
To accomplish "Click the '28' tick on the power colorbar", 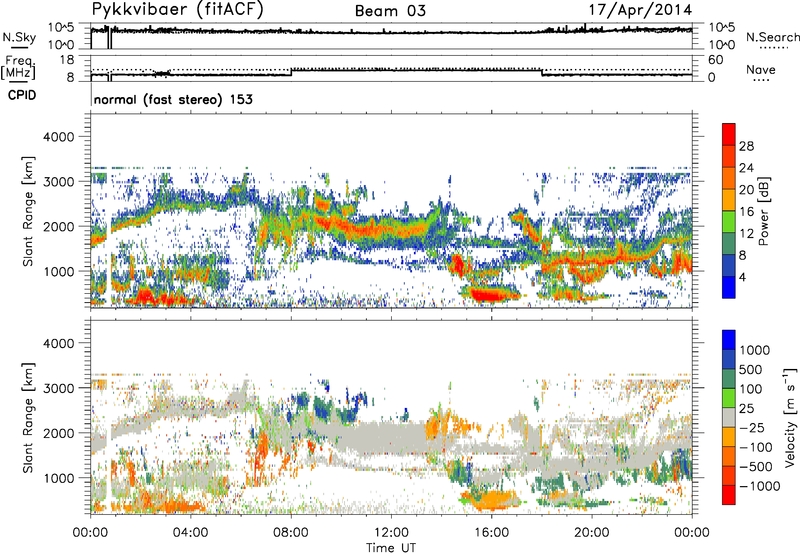I will tap(746, 146).
